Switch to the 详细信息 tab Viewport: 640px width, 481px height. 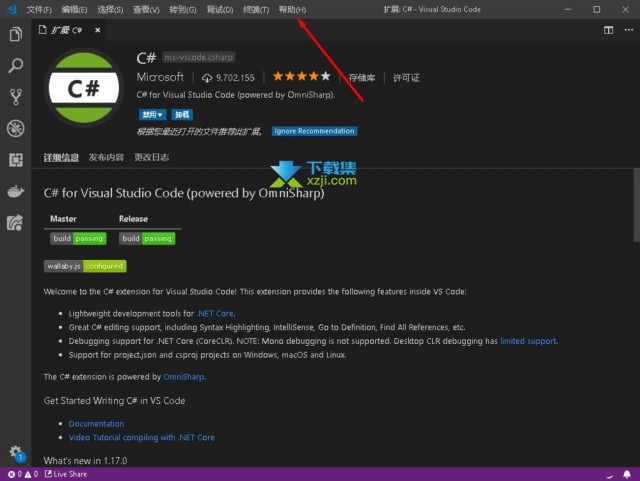(61, 157)
